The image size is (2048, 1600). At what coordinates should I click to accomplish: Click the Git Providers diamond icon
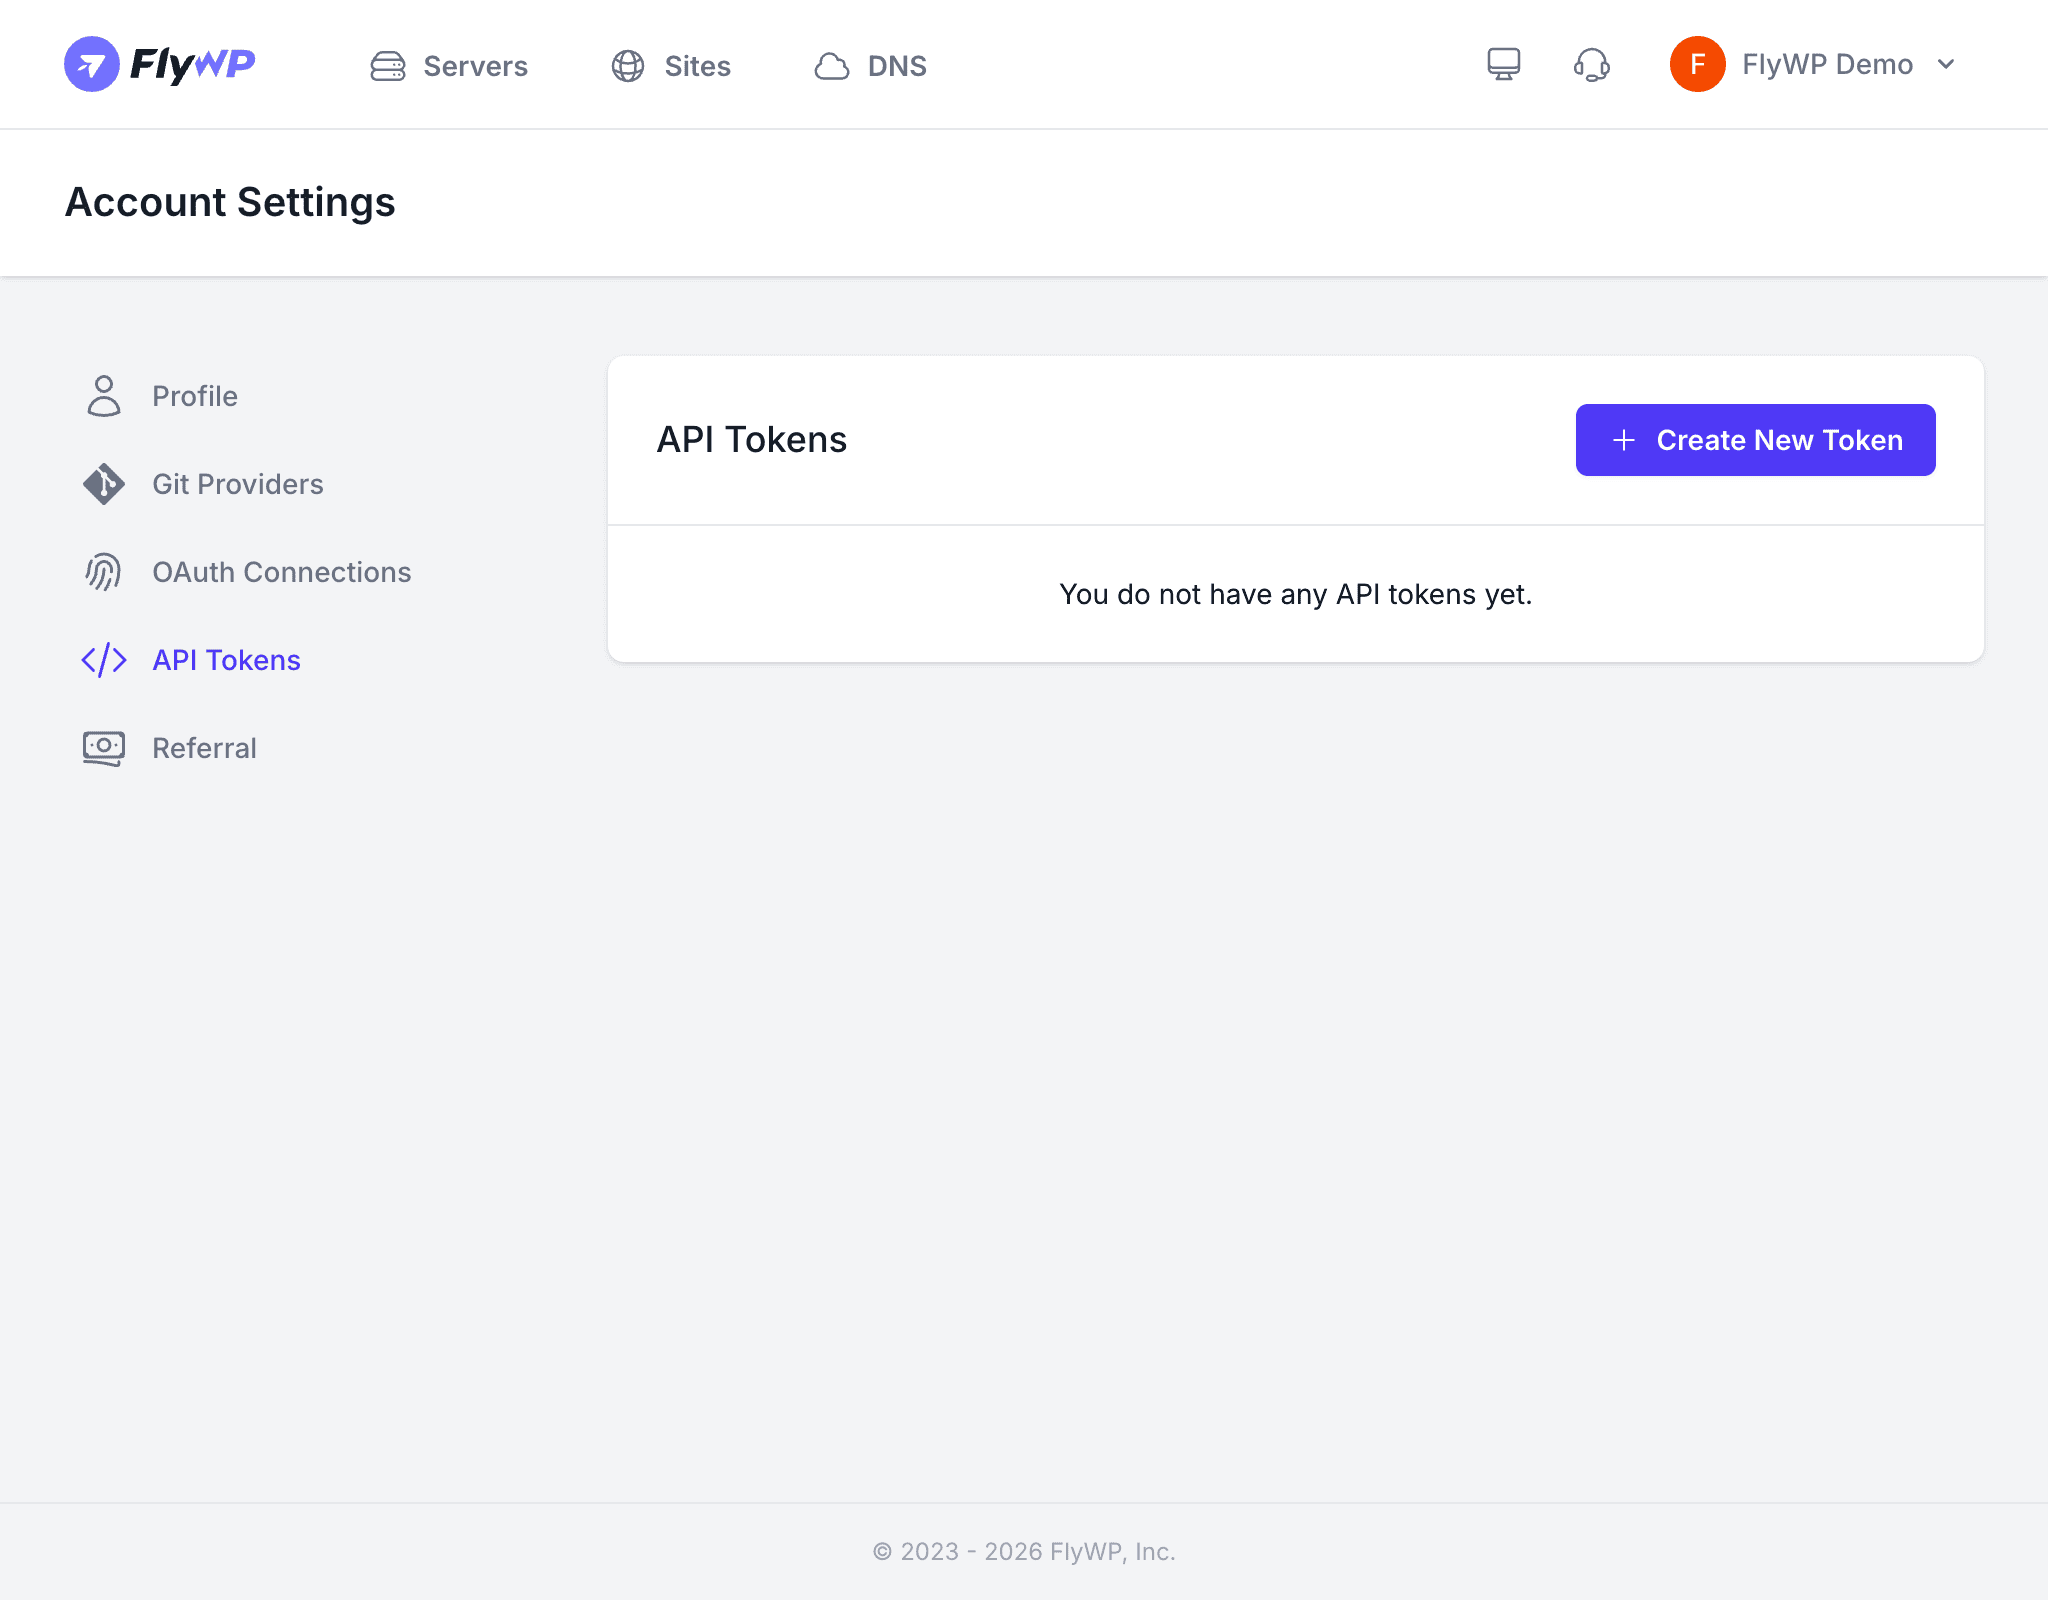click(x=104, y=484)
